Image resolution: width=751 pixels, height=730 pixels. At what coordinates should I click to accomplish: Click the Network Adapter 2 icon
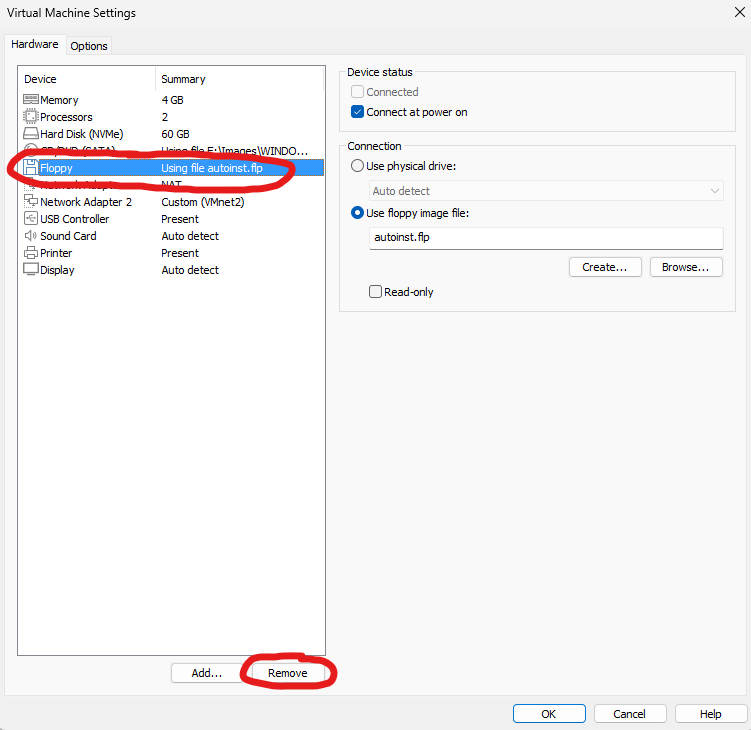click(x=30, y=202)
